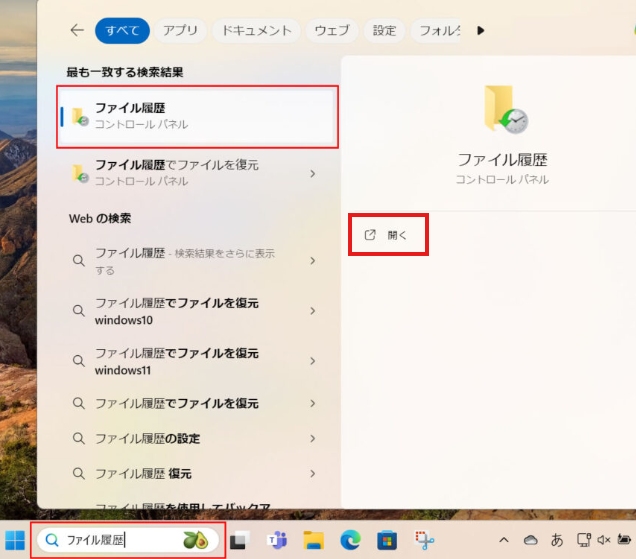Switch to the ドキュメント filter tab
Viewport: 636px width, 559px height.
(x=256, y=30)
